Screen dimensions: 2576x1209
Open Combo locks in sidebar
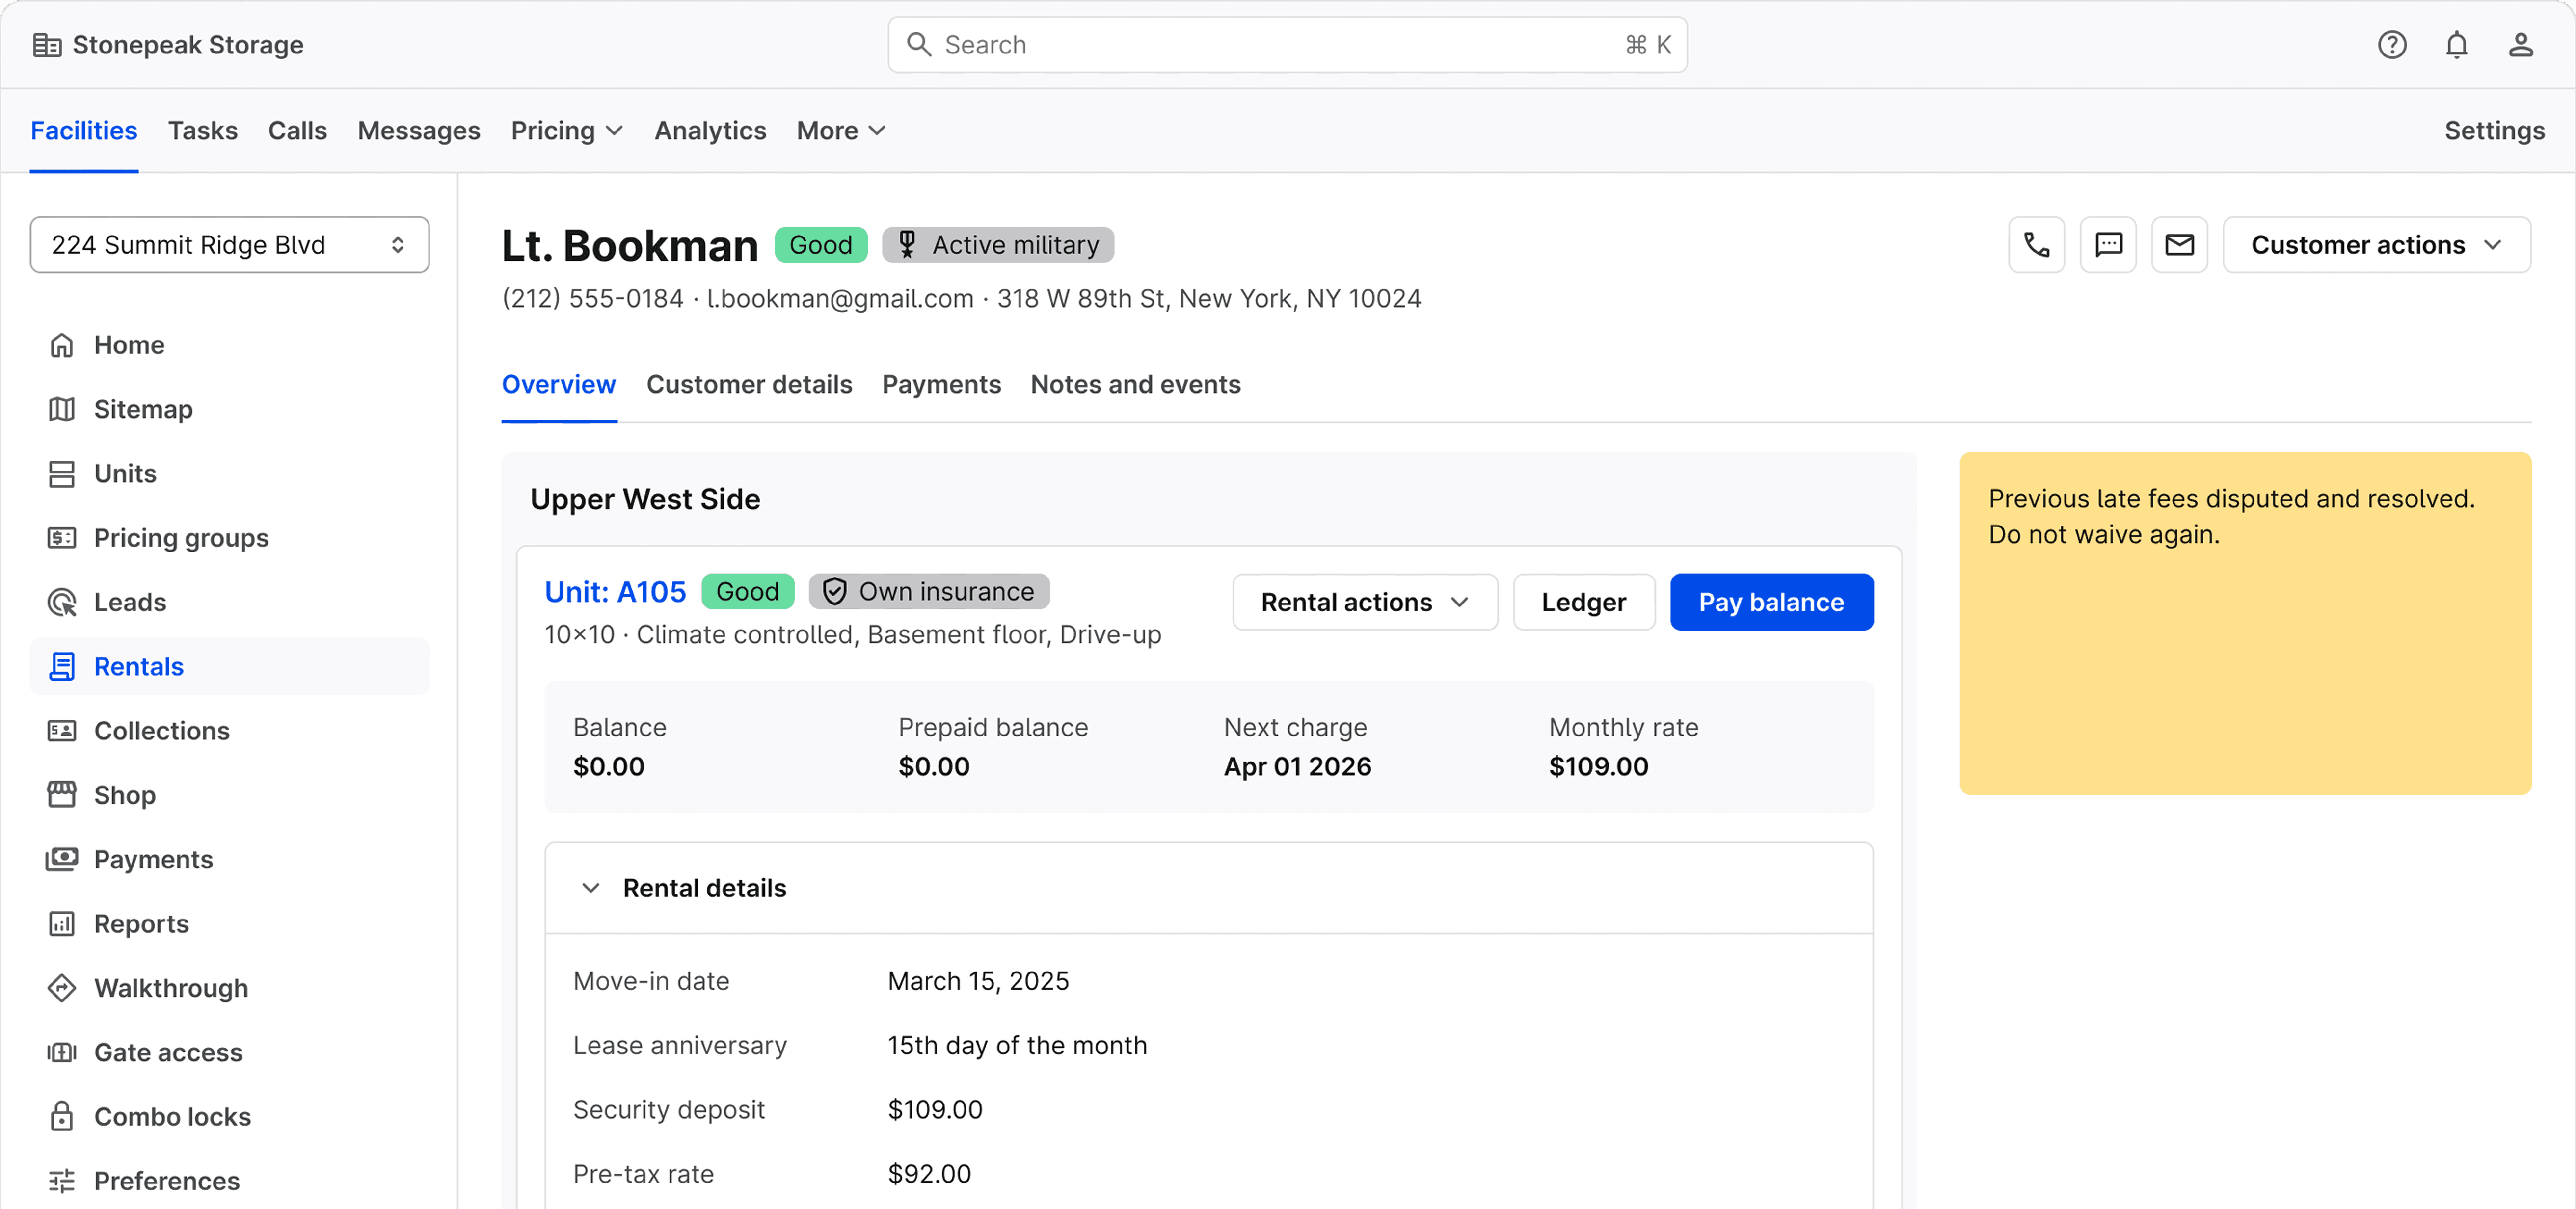pyautogui.click(x=172, y=1116)
